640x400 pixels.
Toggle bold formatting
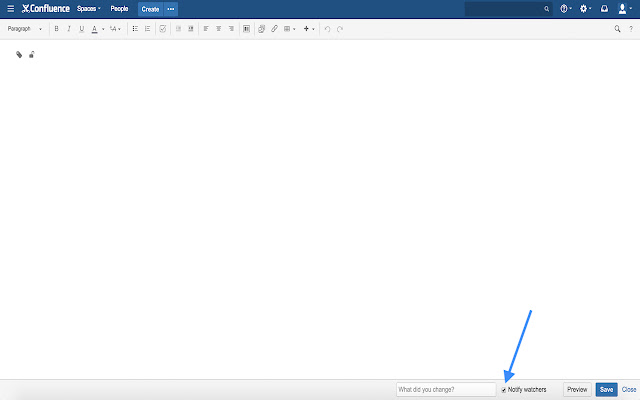click(x=56, y=29)
